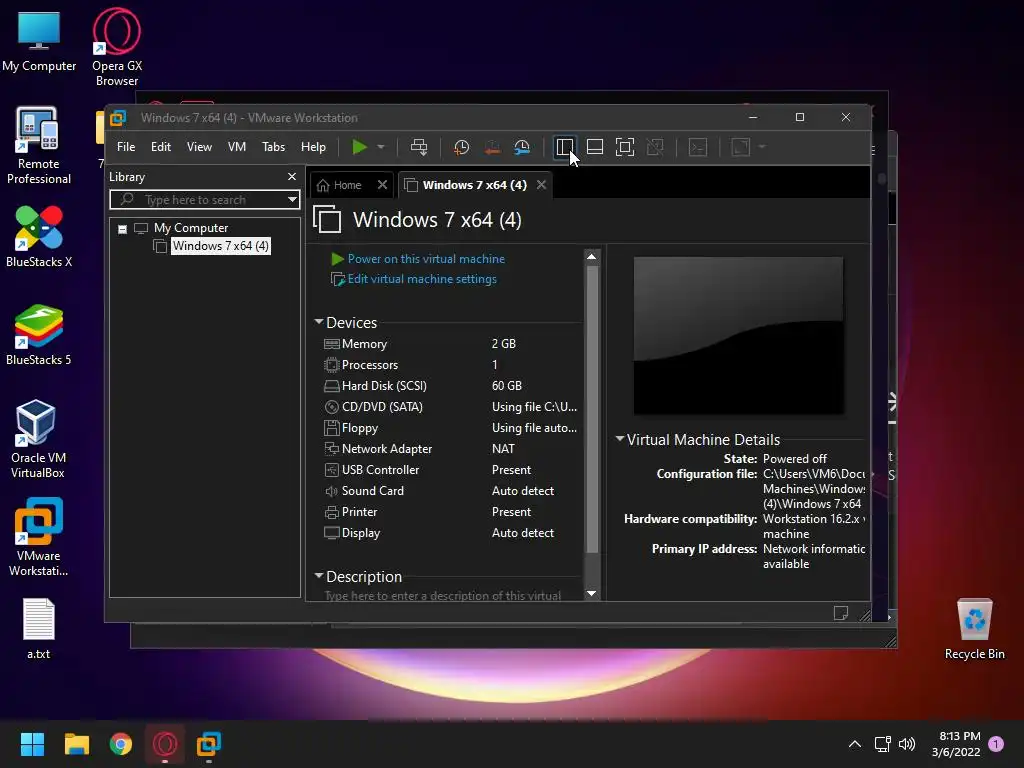Viewport: 1024px width, 768px height.
Task: Open File Explorer from the taskbar
Action: 76,744
